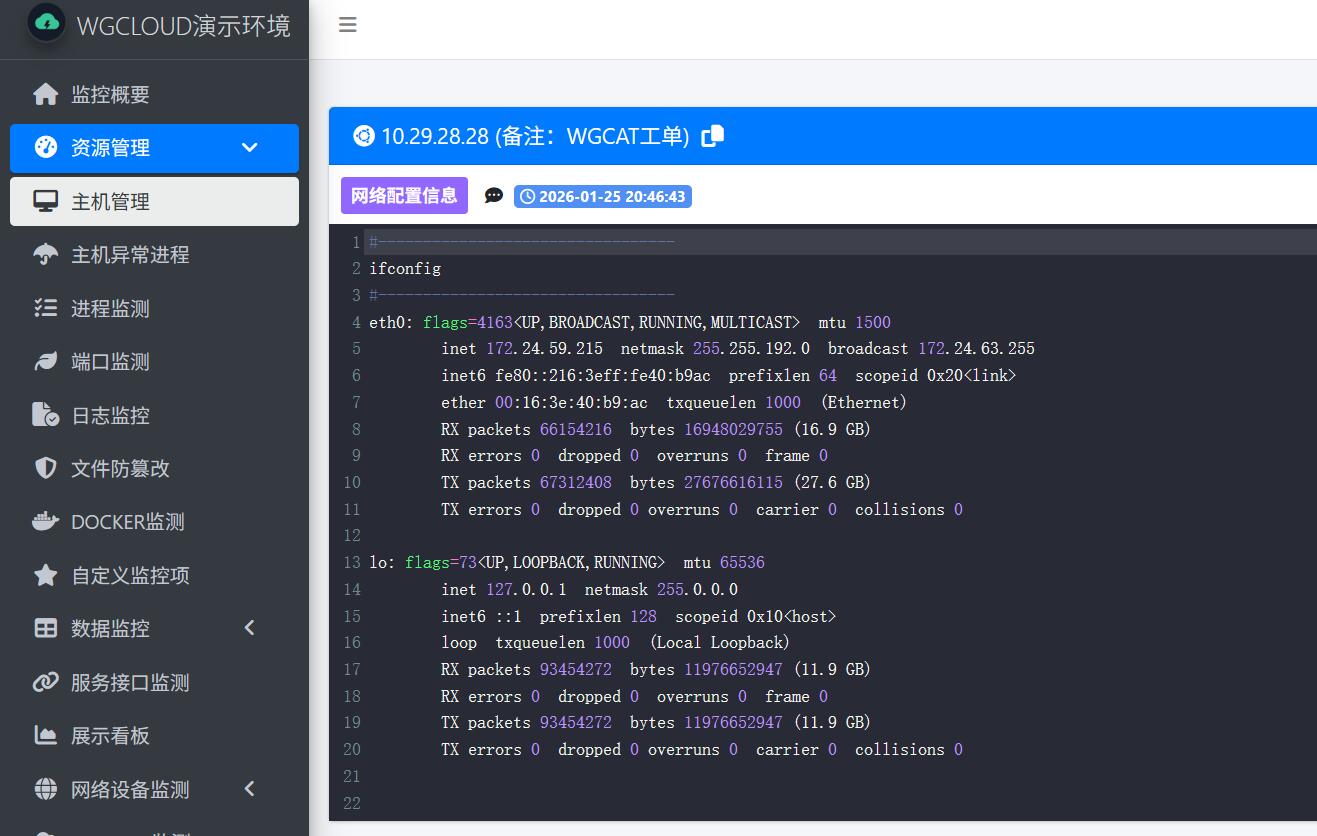Click the 服务接口监测 link icon
This screenshot has width=1317, height=836.
click(45, 682)
